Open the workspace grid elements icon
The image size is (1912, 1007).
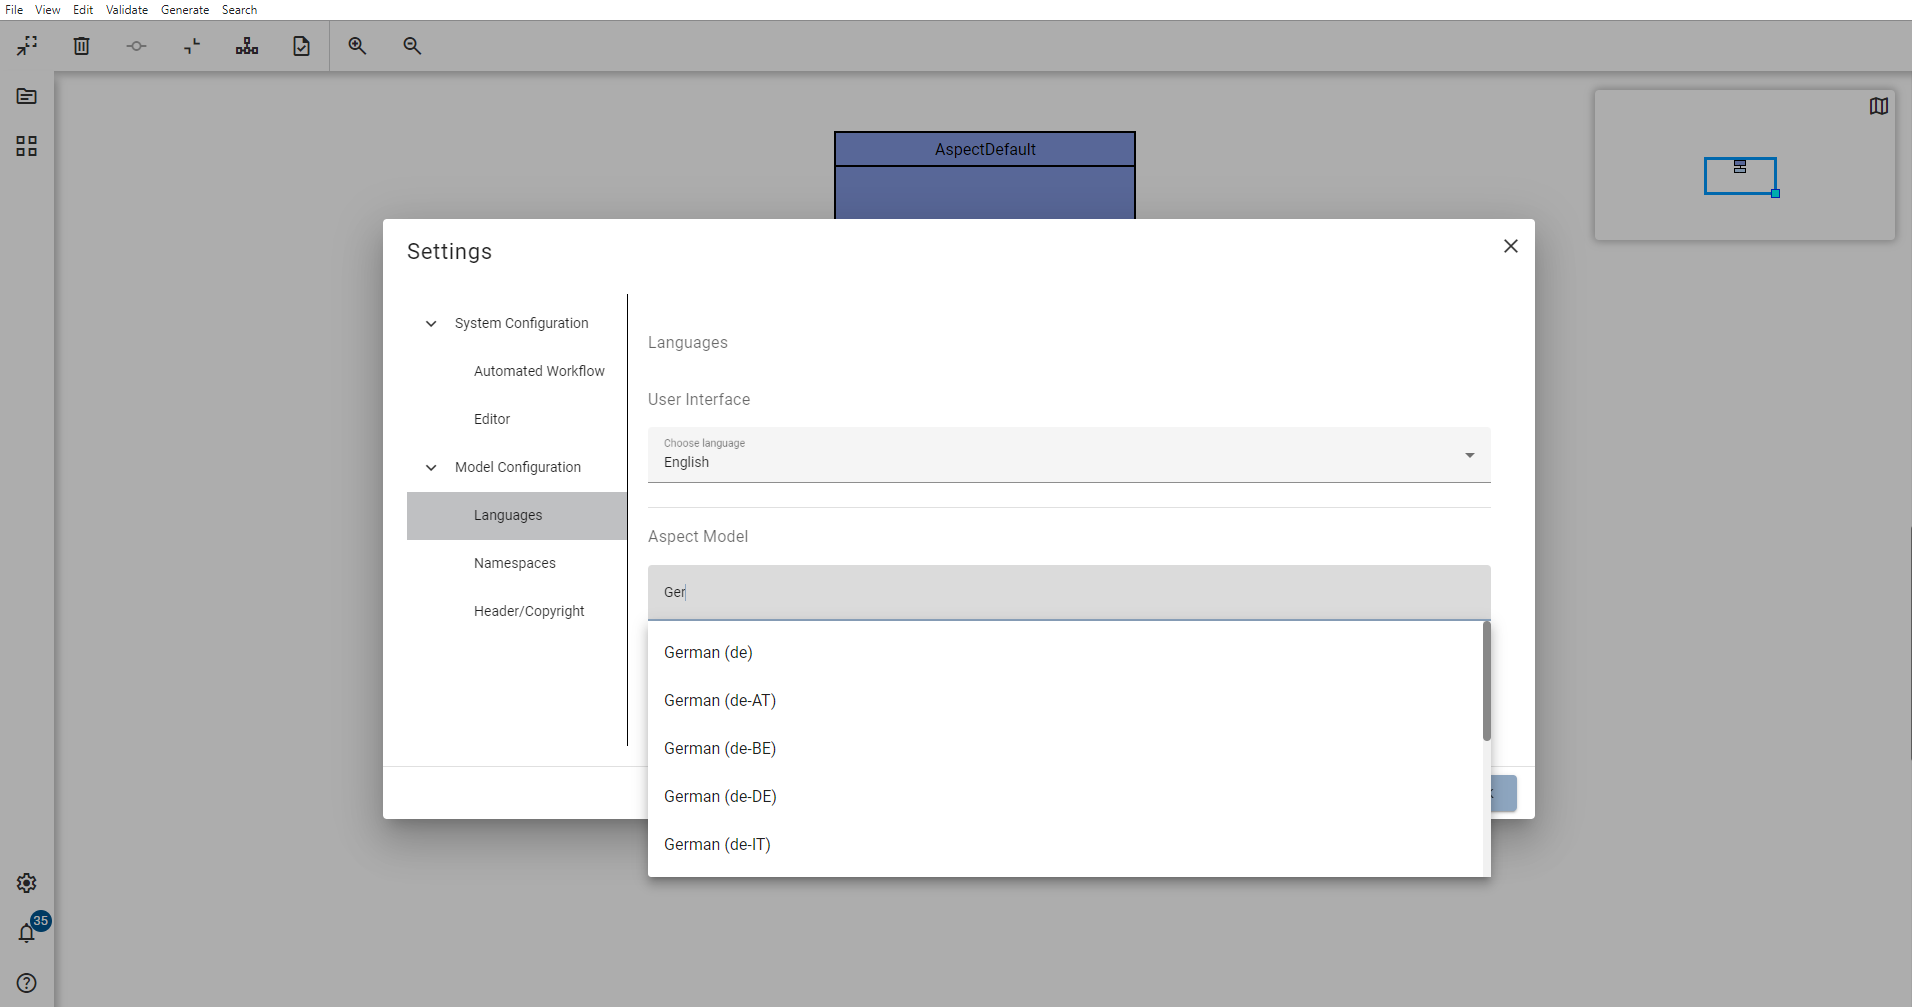(27, 146)
